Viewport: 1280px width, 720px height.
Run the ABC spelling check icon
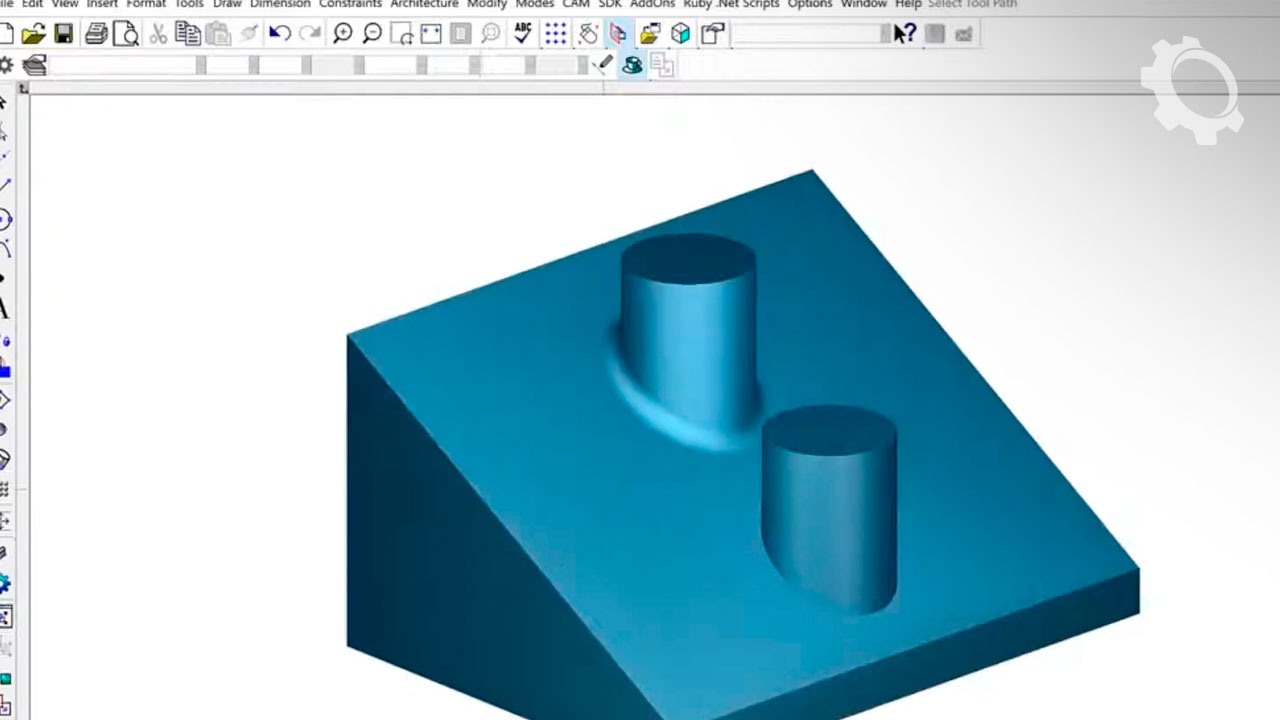pos(522,34)
